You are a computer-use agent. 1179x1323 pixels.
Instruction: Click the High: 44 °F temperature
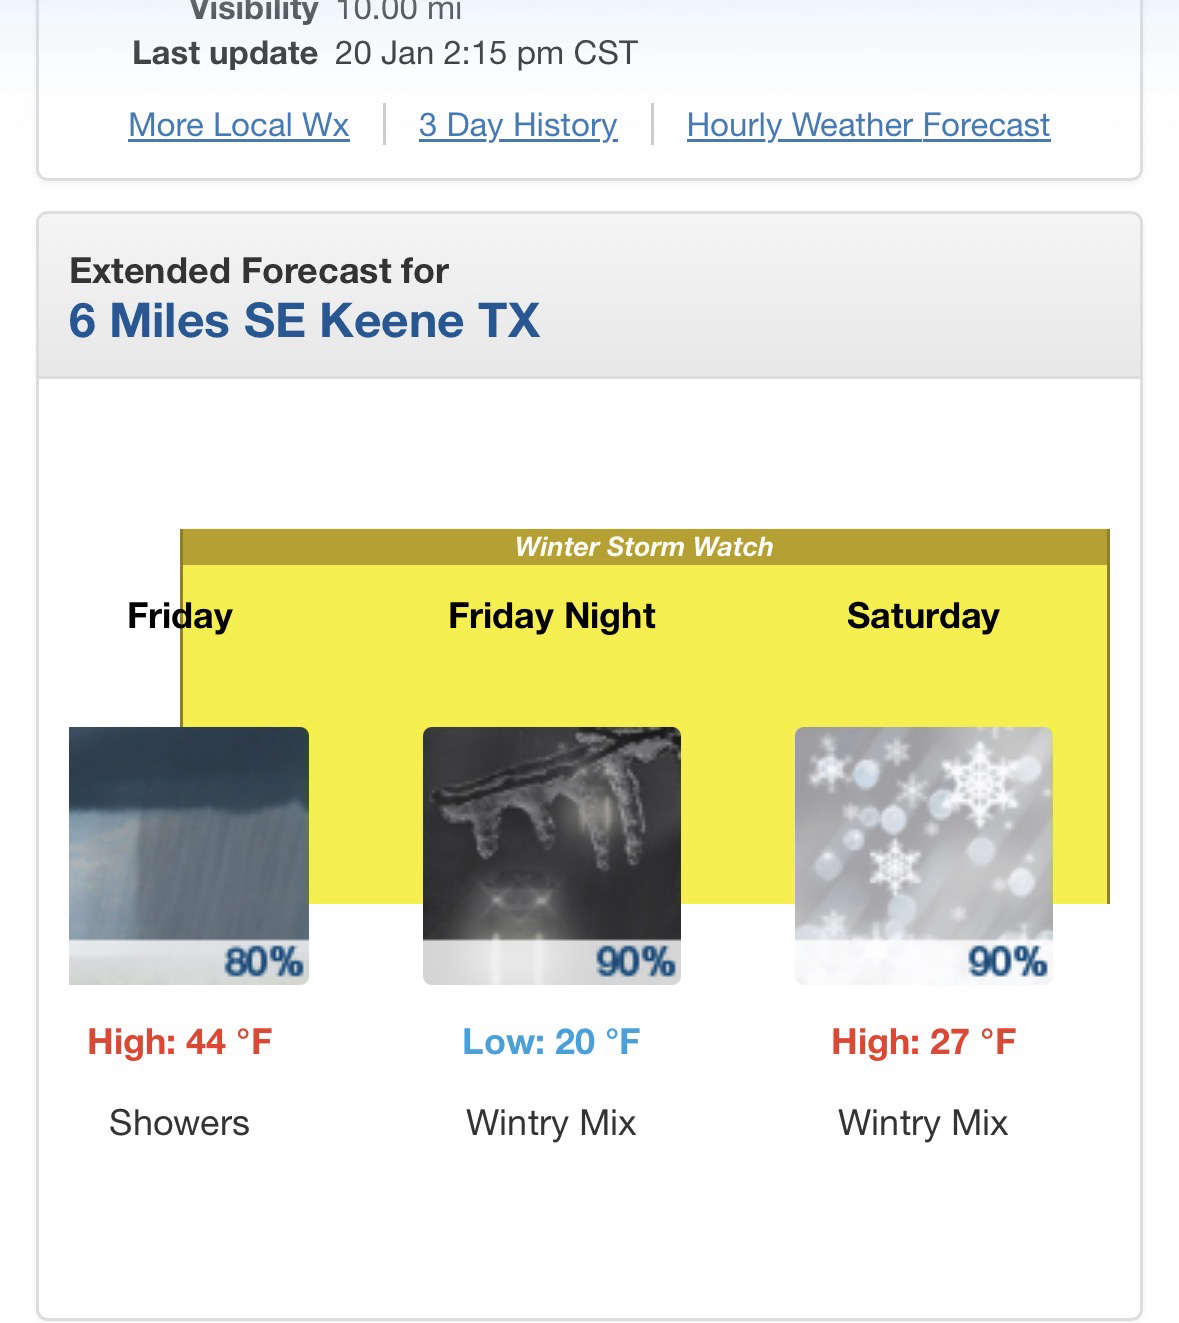coord(180,1042)
